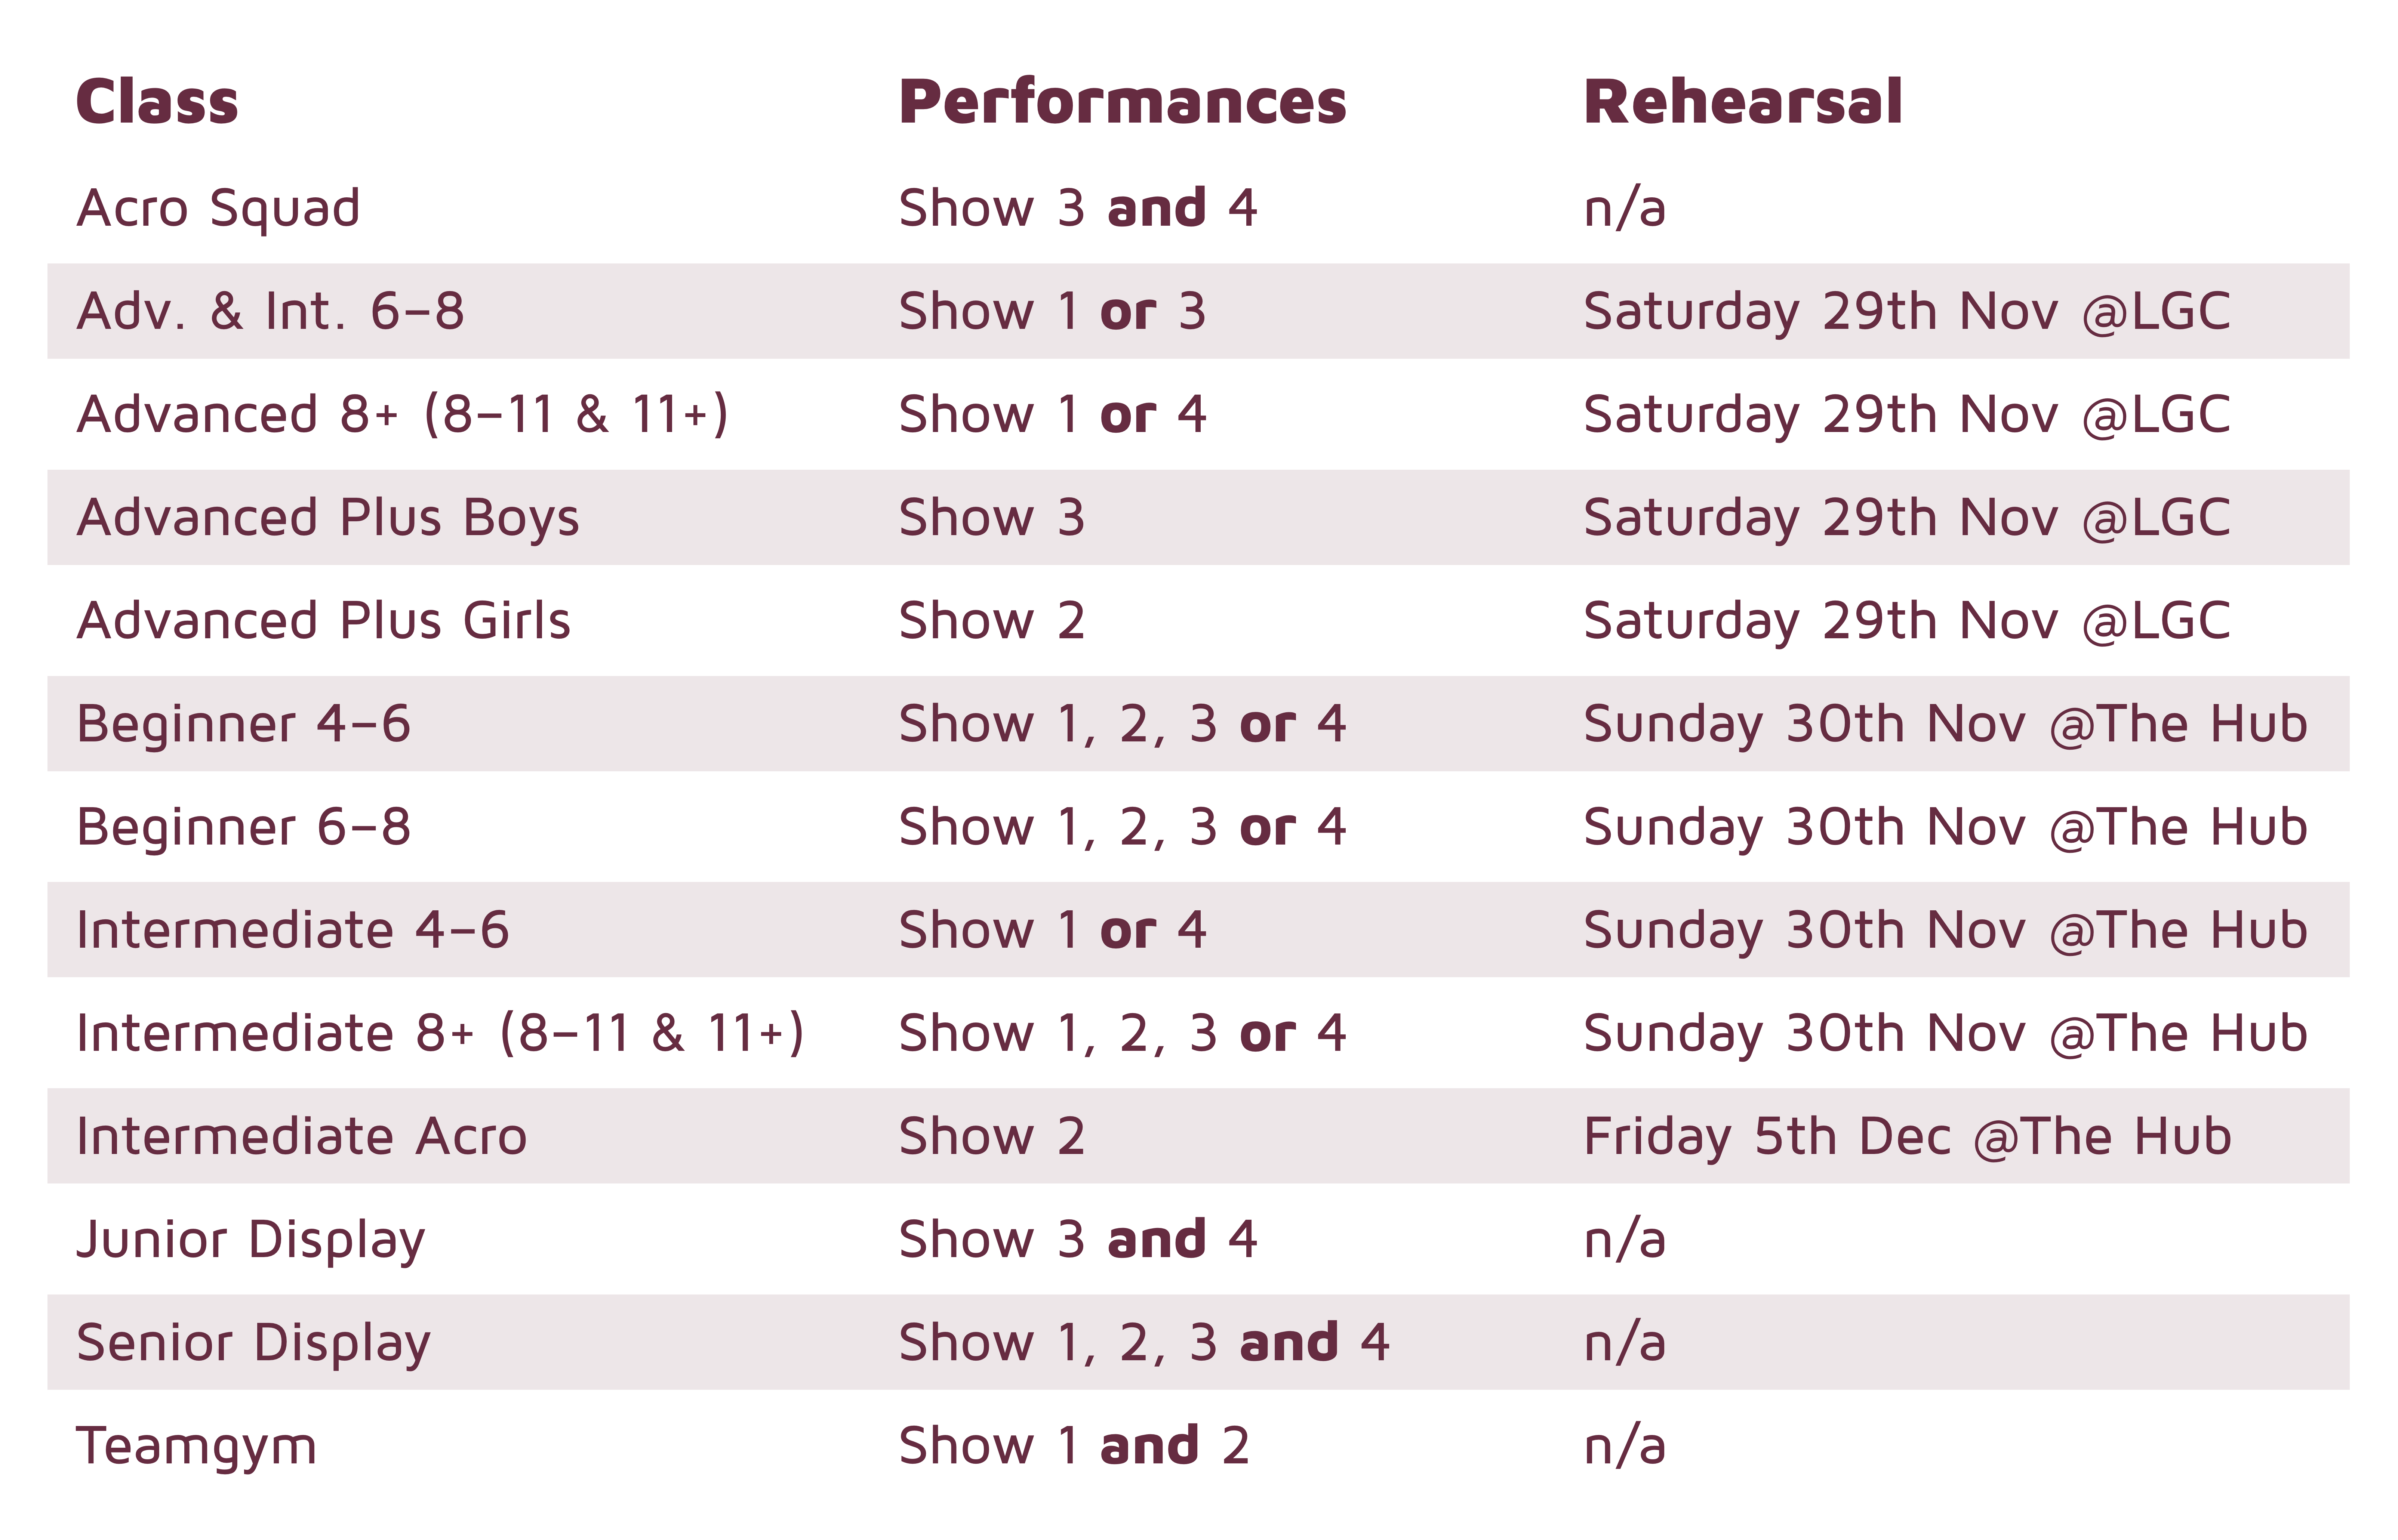Select the Junior Display class name
Image resolution: width=2398 pixels, height=1540 pixels.
point(251,1240)
